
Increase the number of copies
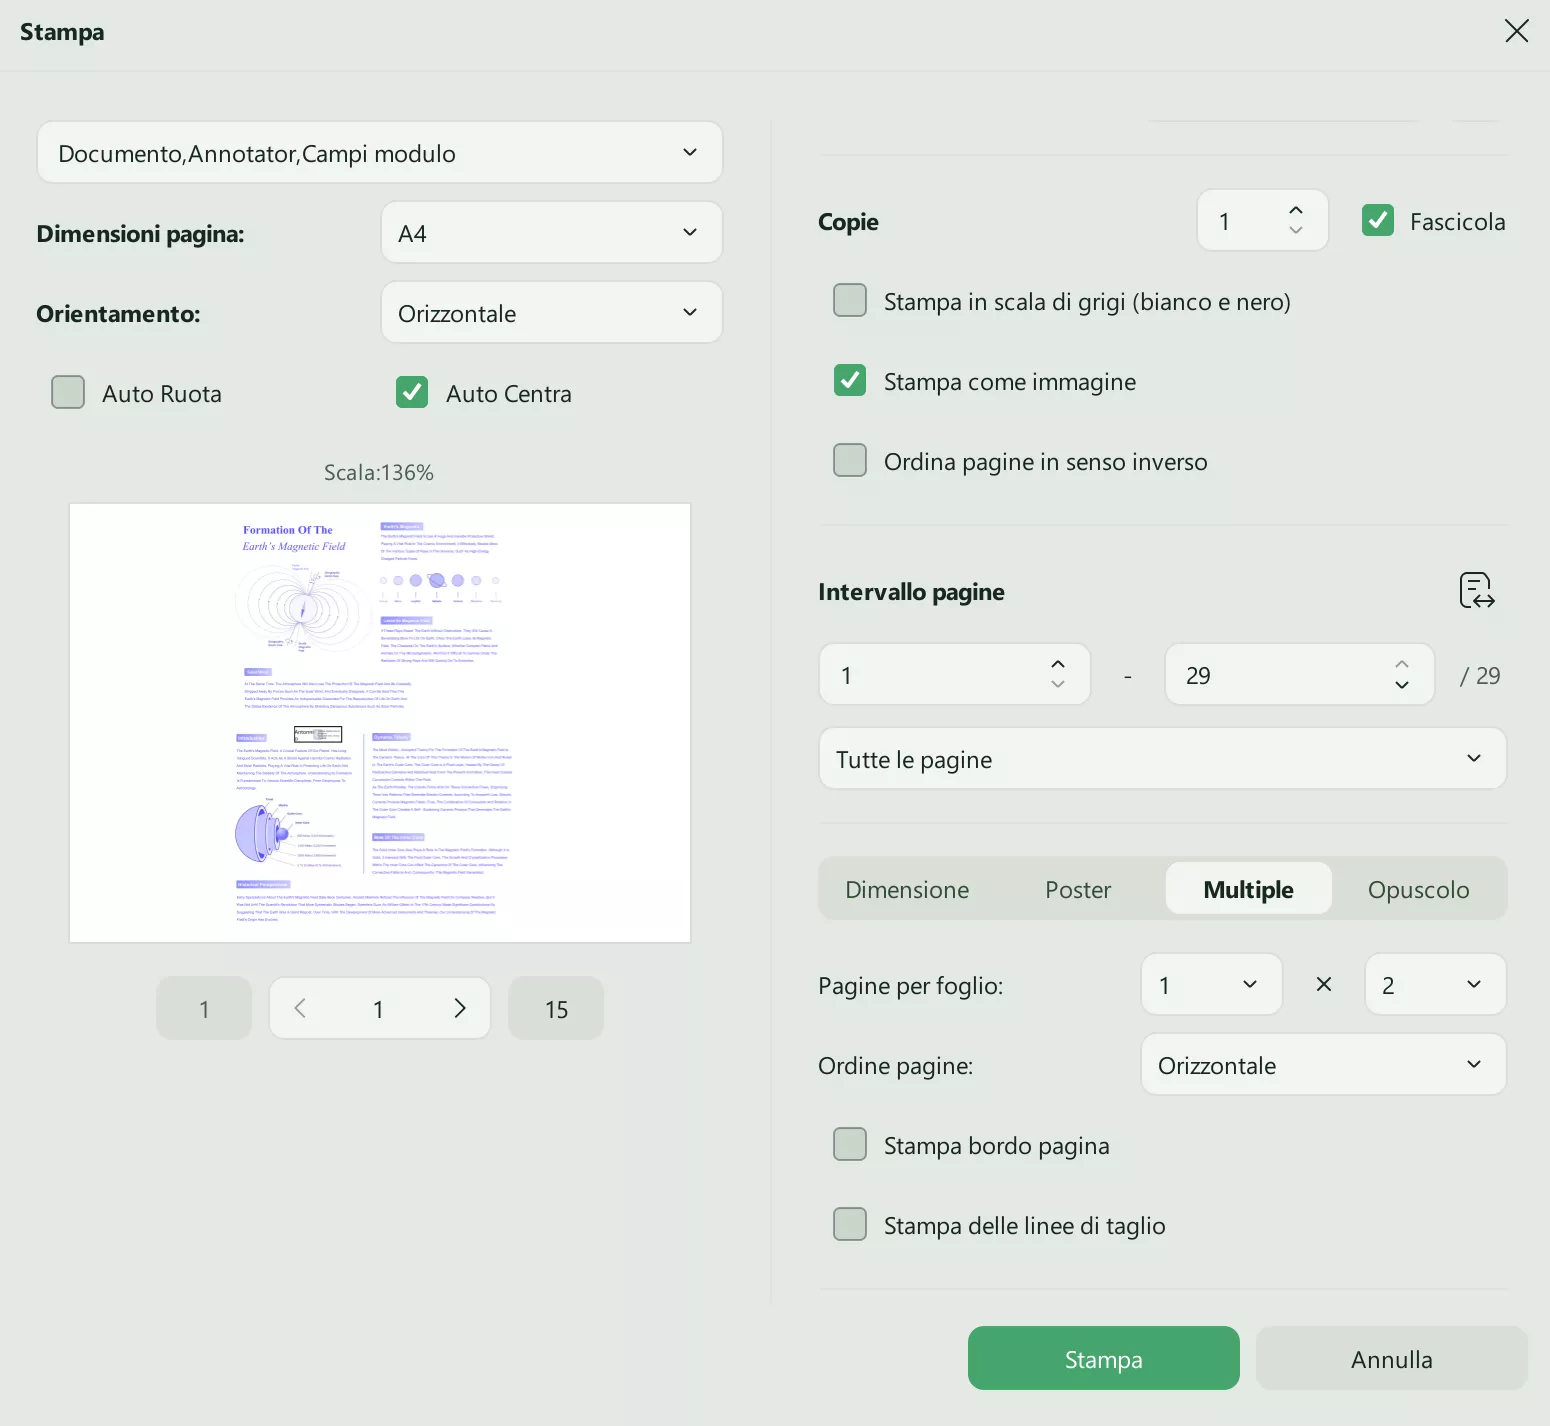1296,211
